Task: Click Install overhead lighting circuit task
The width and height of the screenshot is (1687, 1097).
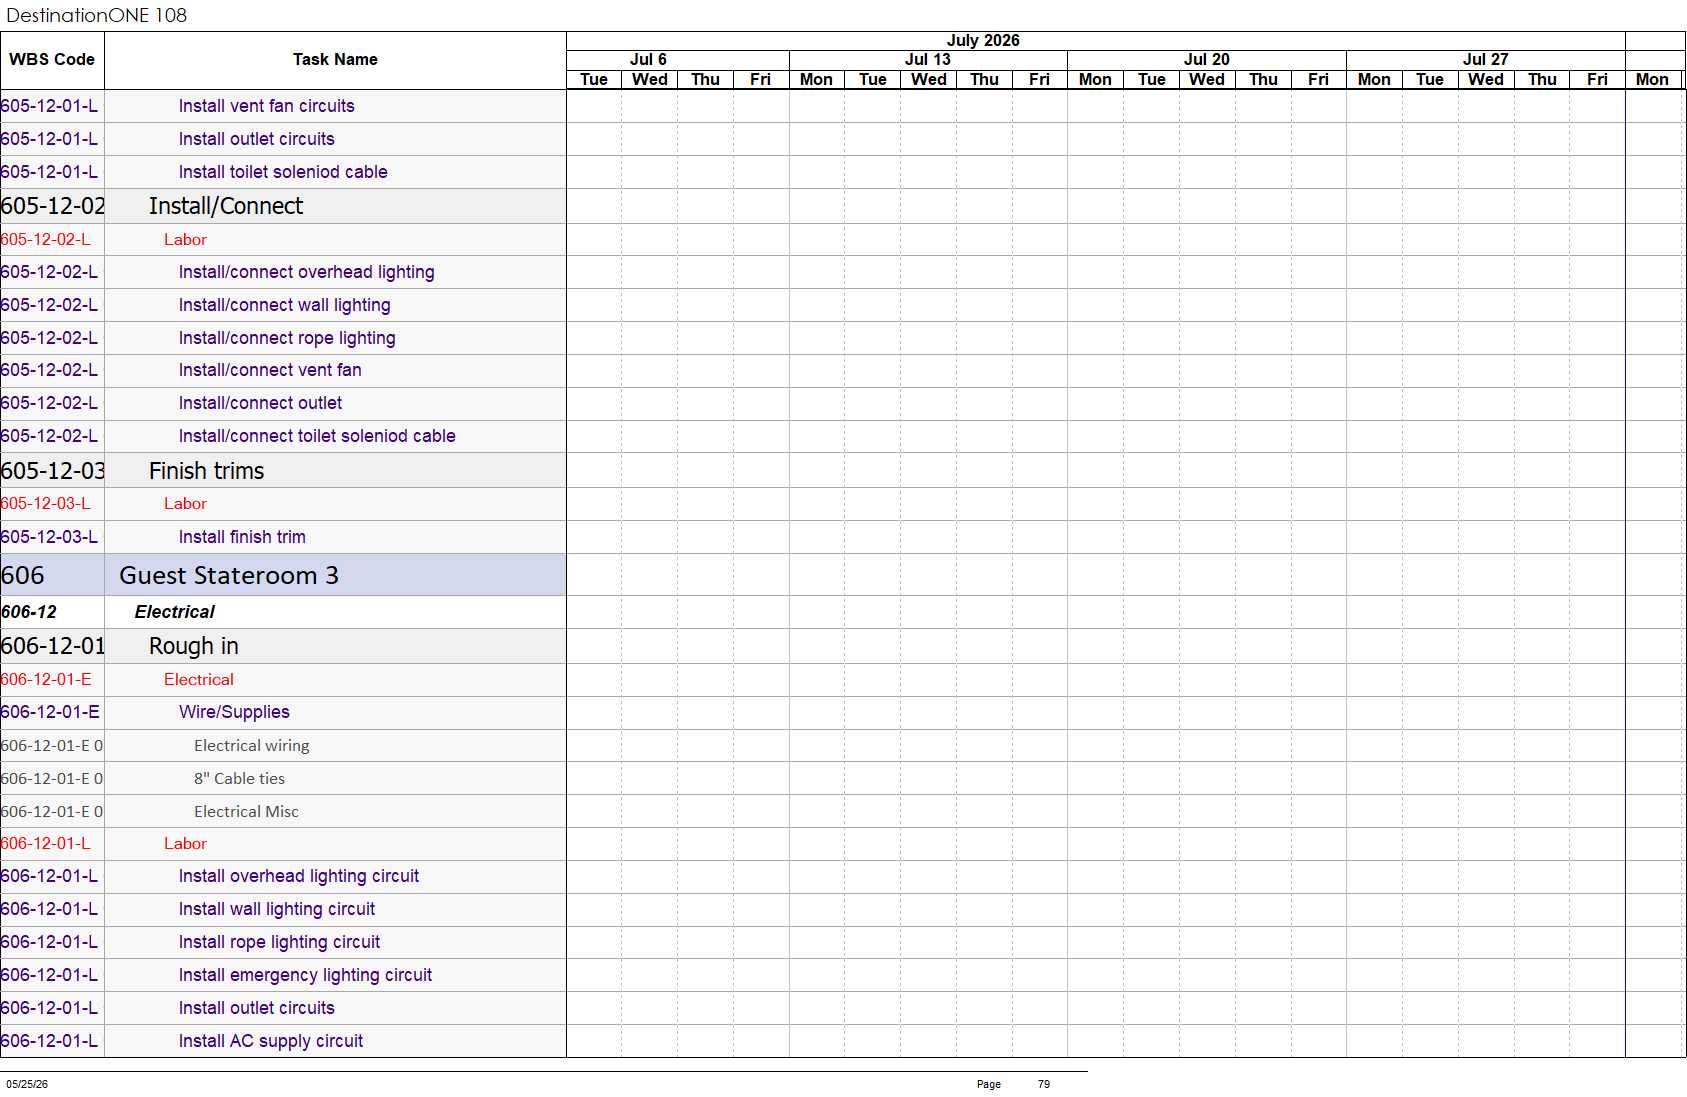Action: tap(299, 876)
